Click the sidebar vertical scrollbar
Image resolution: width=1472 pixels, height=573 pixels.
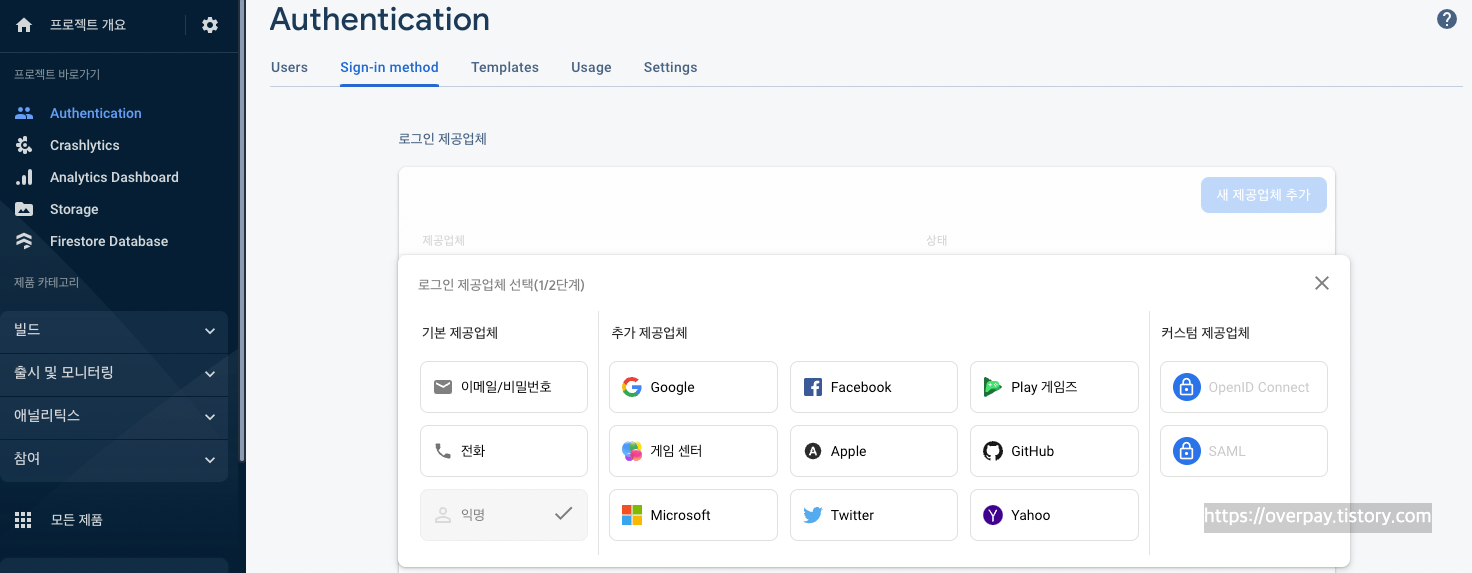click(242, 230)
